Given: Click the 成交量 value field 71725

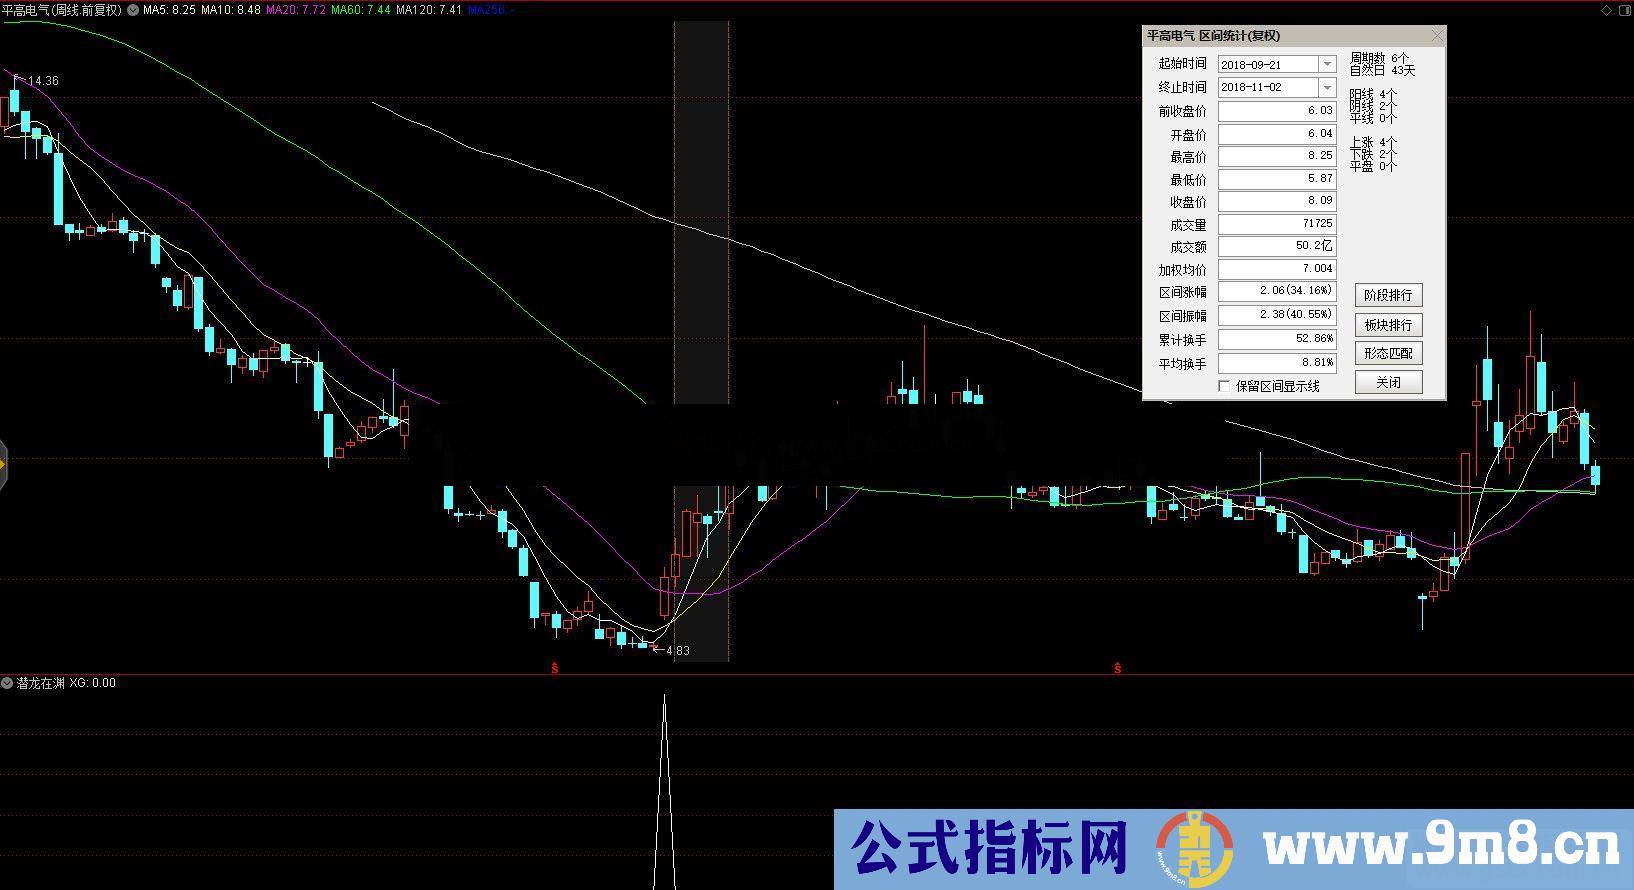Looking at the screenshot, I should click(x=1277, y=224).
